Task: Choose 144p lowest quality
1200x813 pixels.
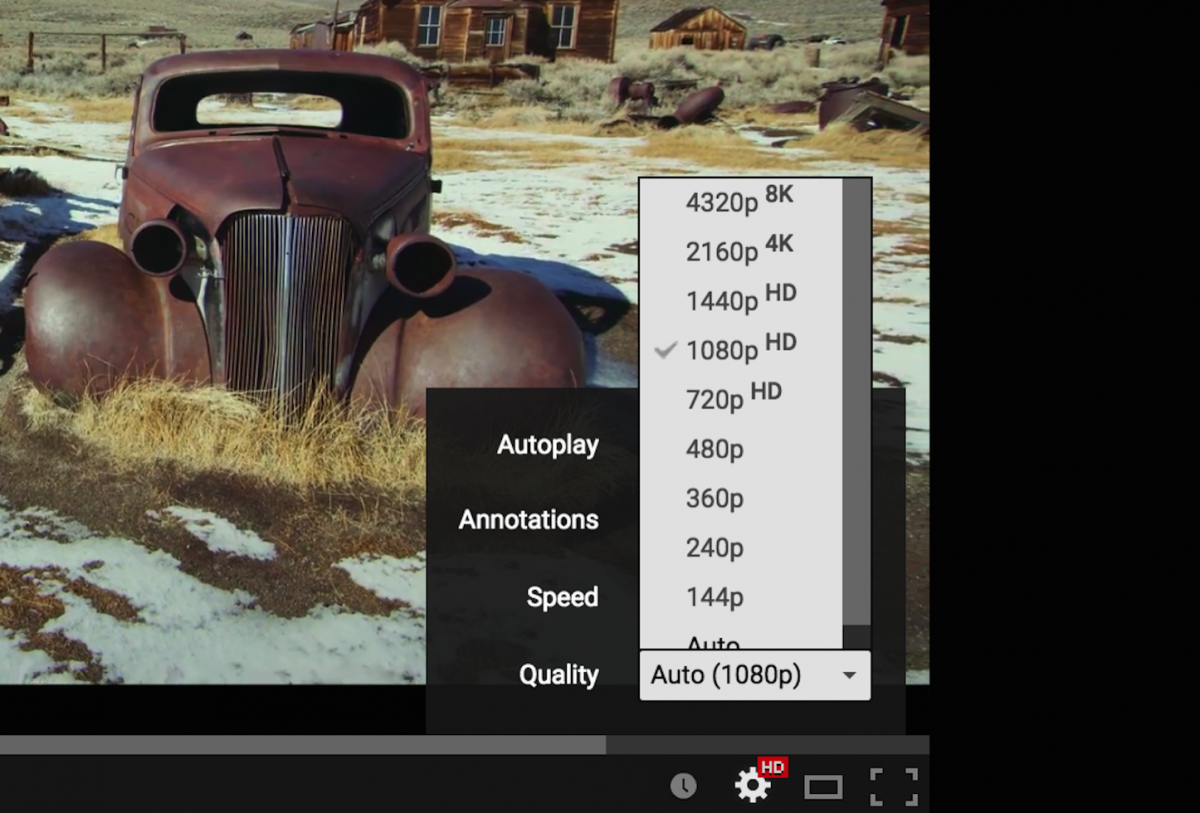Action: [713, 596]
